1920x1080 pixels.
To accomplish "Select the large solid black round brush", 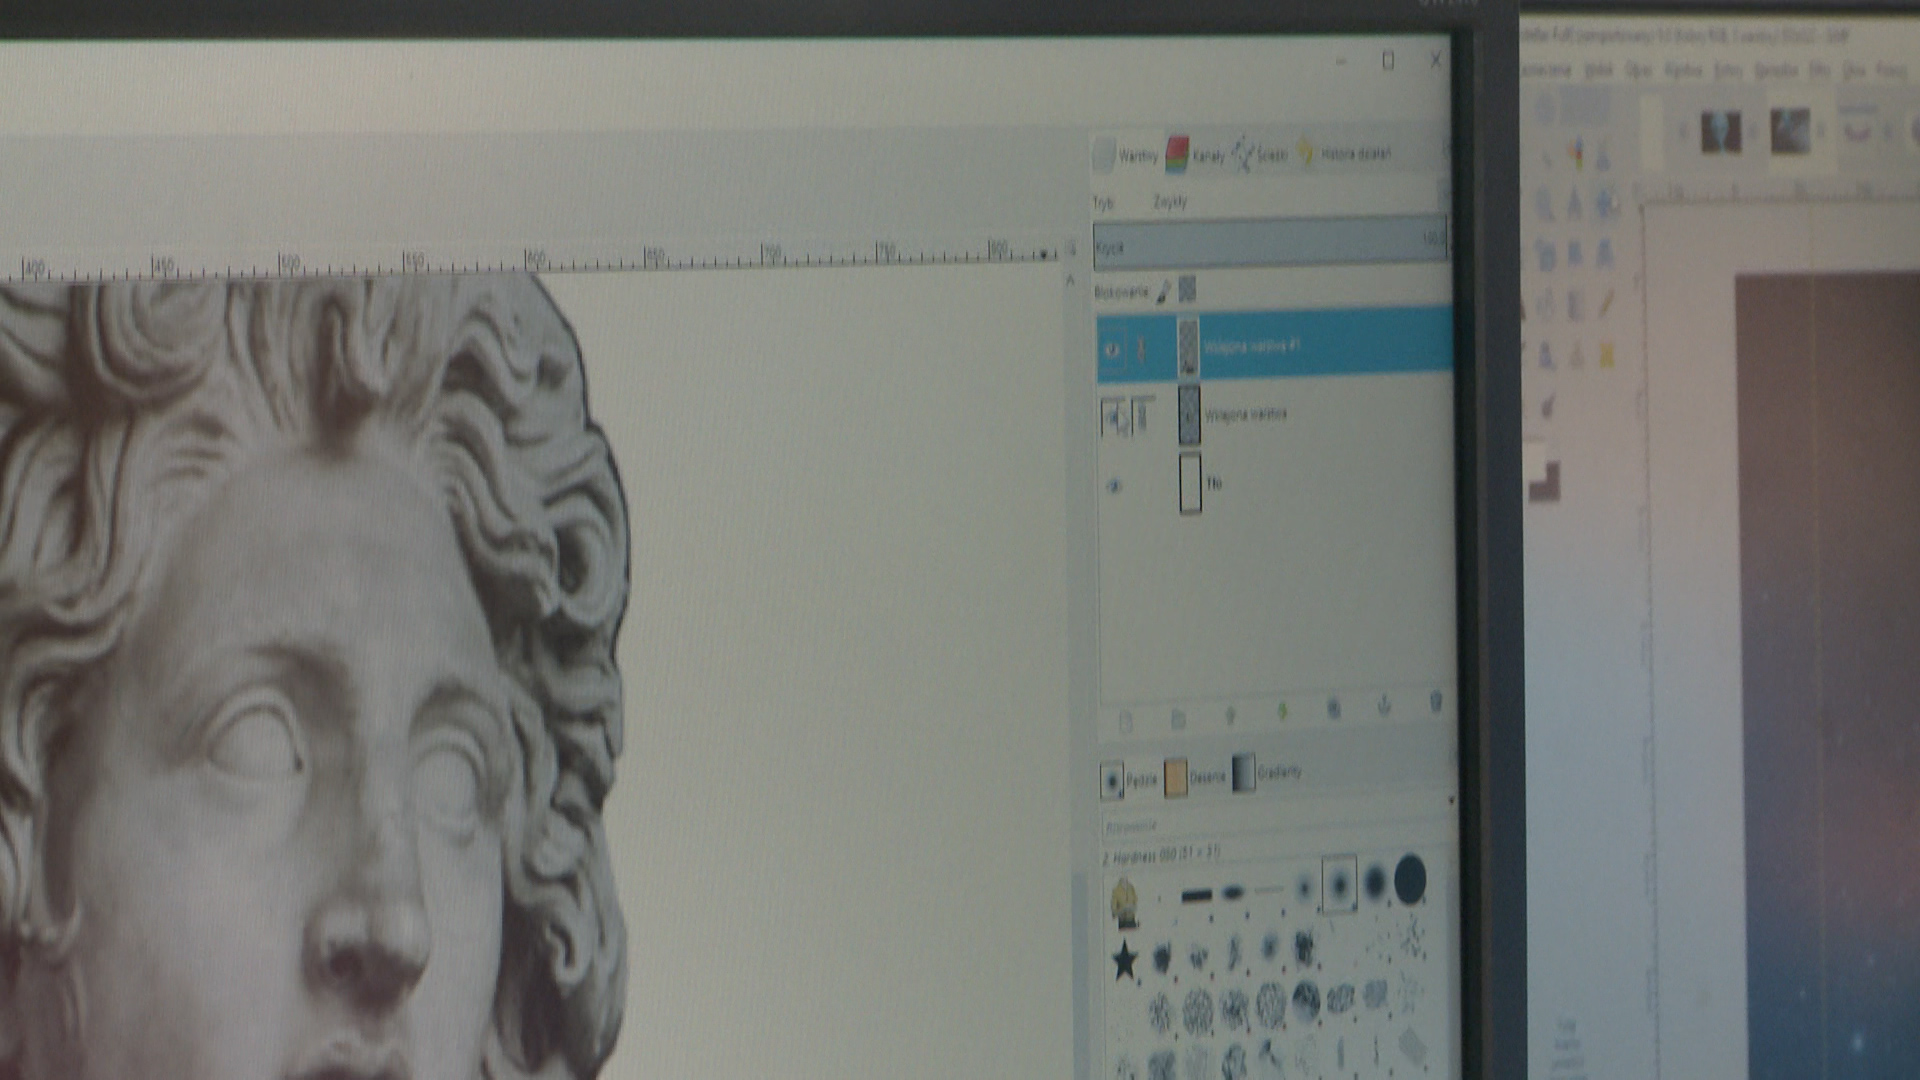I will (x=1410, y=878).
